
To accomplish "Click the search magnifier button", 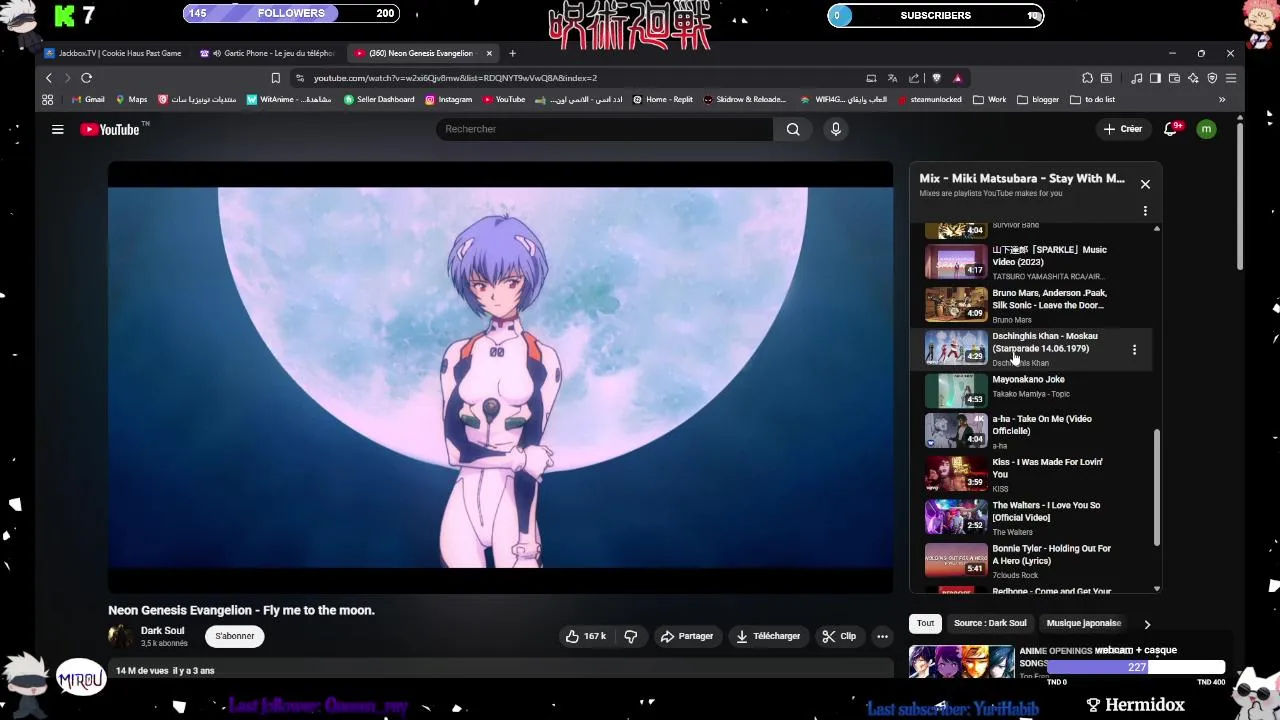I will (x=793, y=129).
